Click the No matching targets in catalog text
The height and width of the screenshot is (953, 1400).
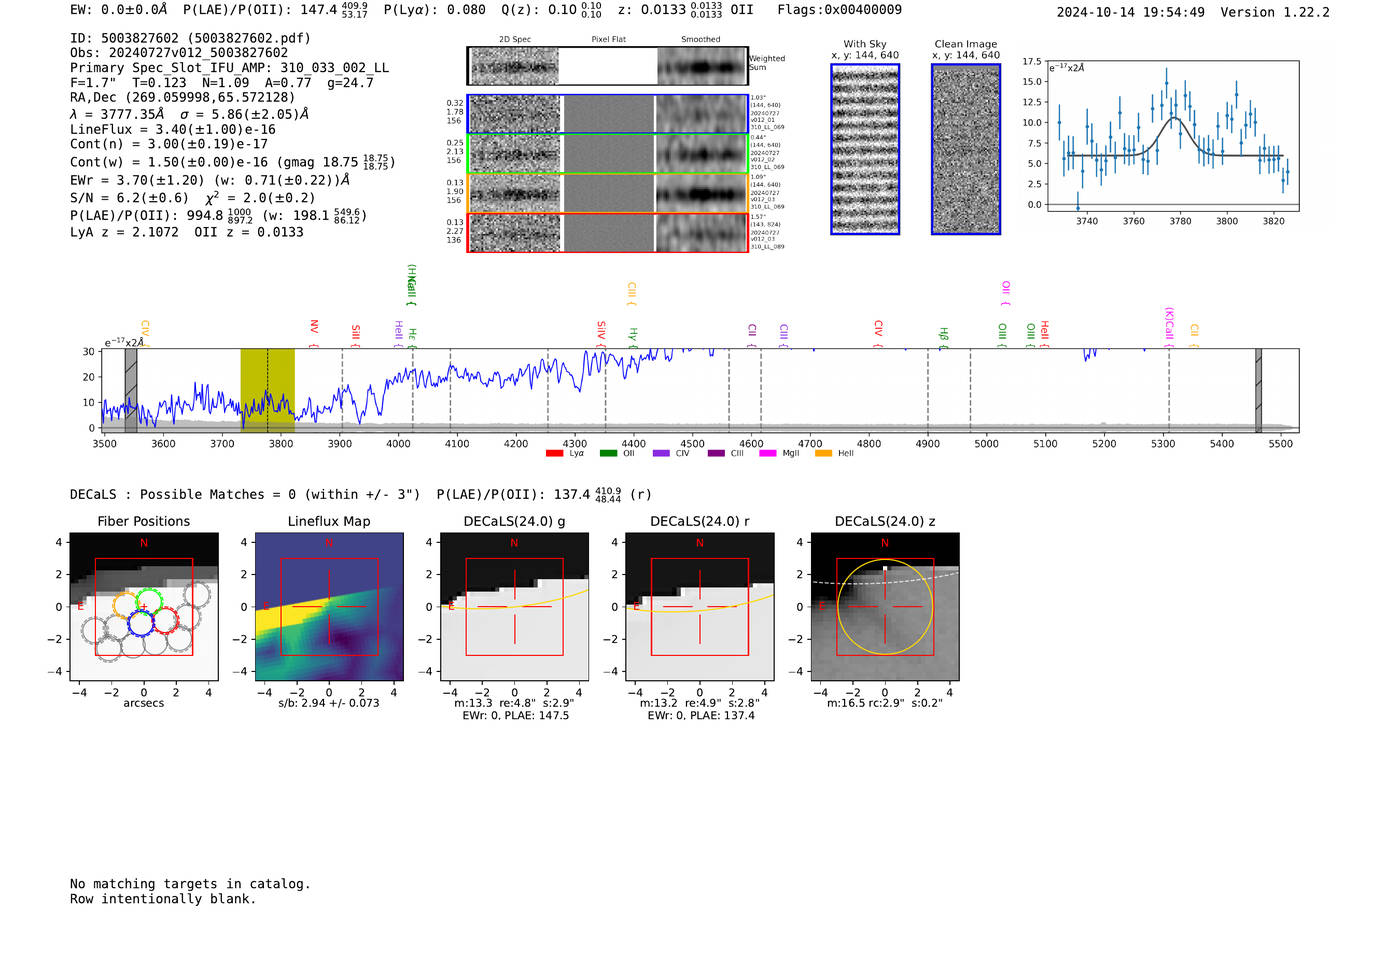tap(190, 884)
